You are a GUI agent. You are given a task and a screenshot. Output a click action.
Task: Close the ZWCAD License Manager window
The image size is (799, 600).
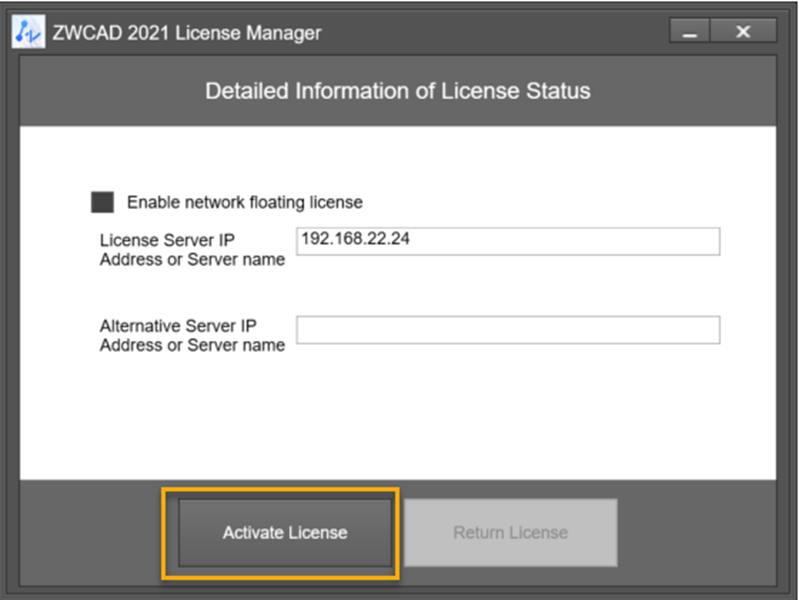743,31
